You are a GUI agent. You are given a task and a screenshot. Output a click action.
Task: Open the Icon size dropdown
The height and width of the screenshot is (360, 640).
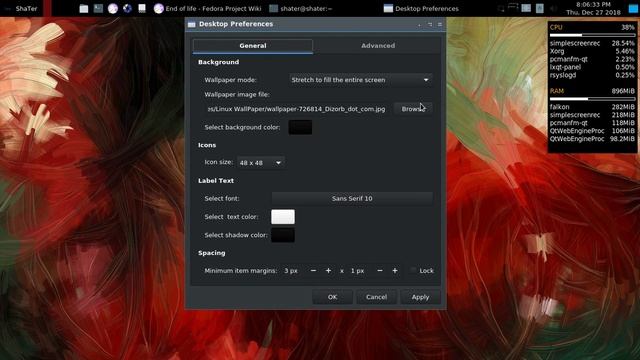260,162
